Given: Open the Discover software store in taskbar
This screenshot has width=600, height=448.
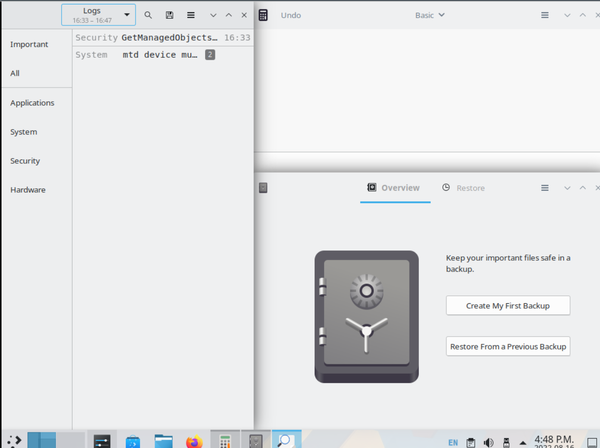Looking at the screenshot, I should 133,441.
